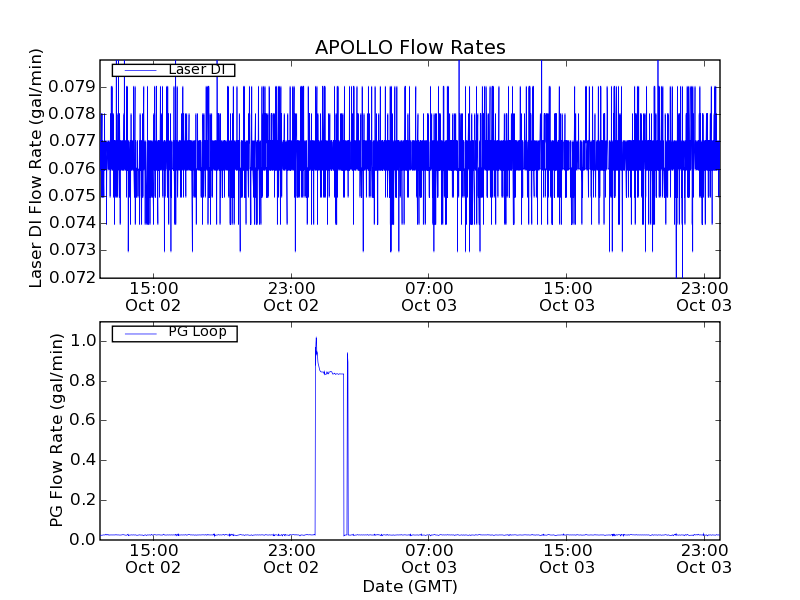Select the 0.077 tick on the Laser DI axis
The image size is (800, 600).
pos(72,141)
